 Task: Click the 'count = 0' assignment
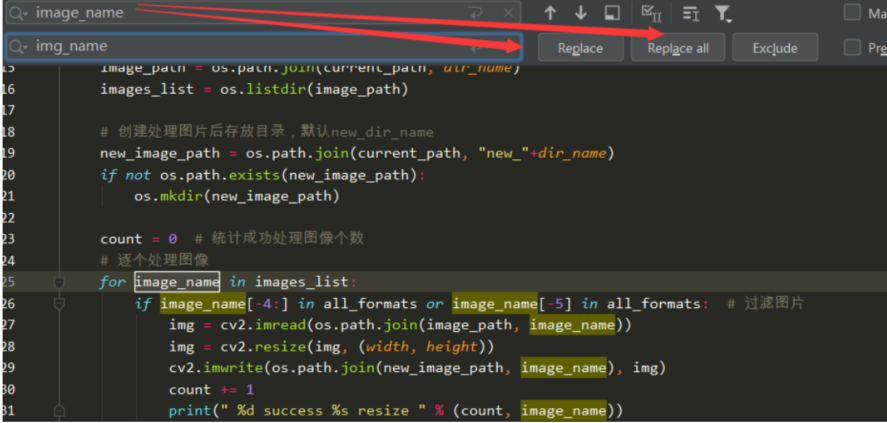(x=139, y=239)
